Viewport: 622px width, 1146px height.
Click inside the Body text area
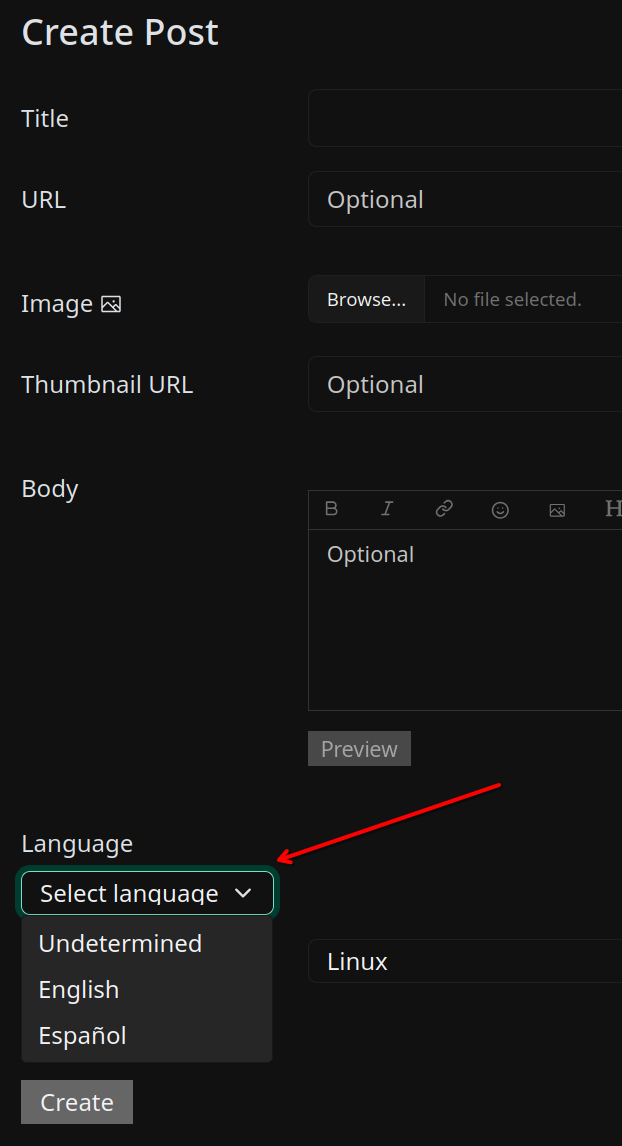click(465, 619)
